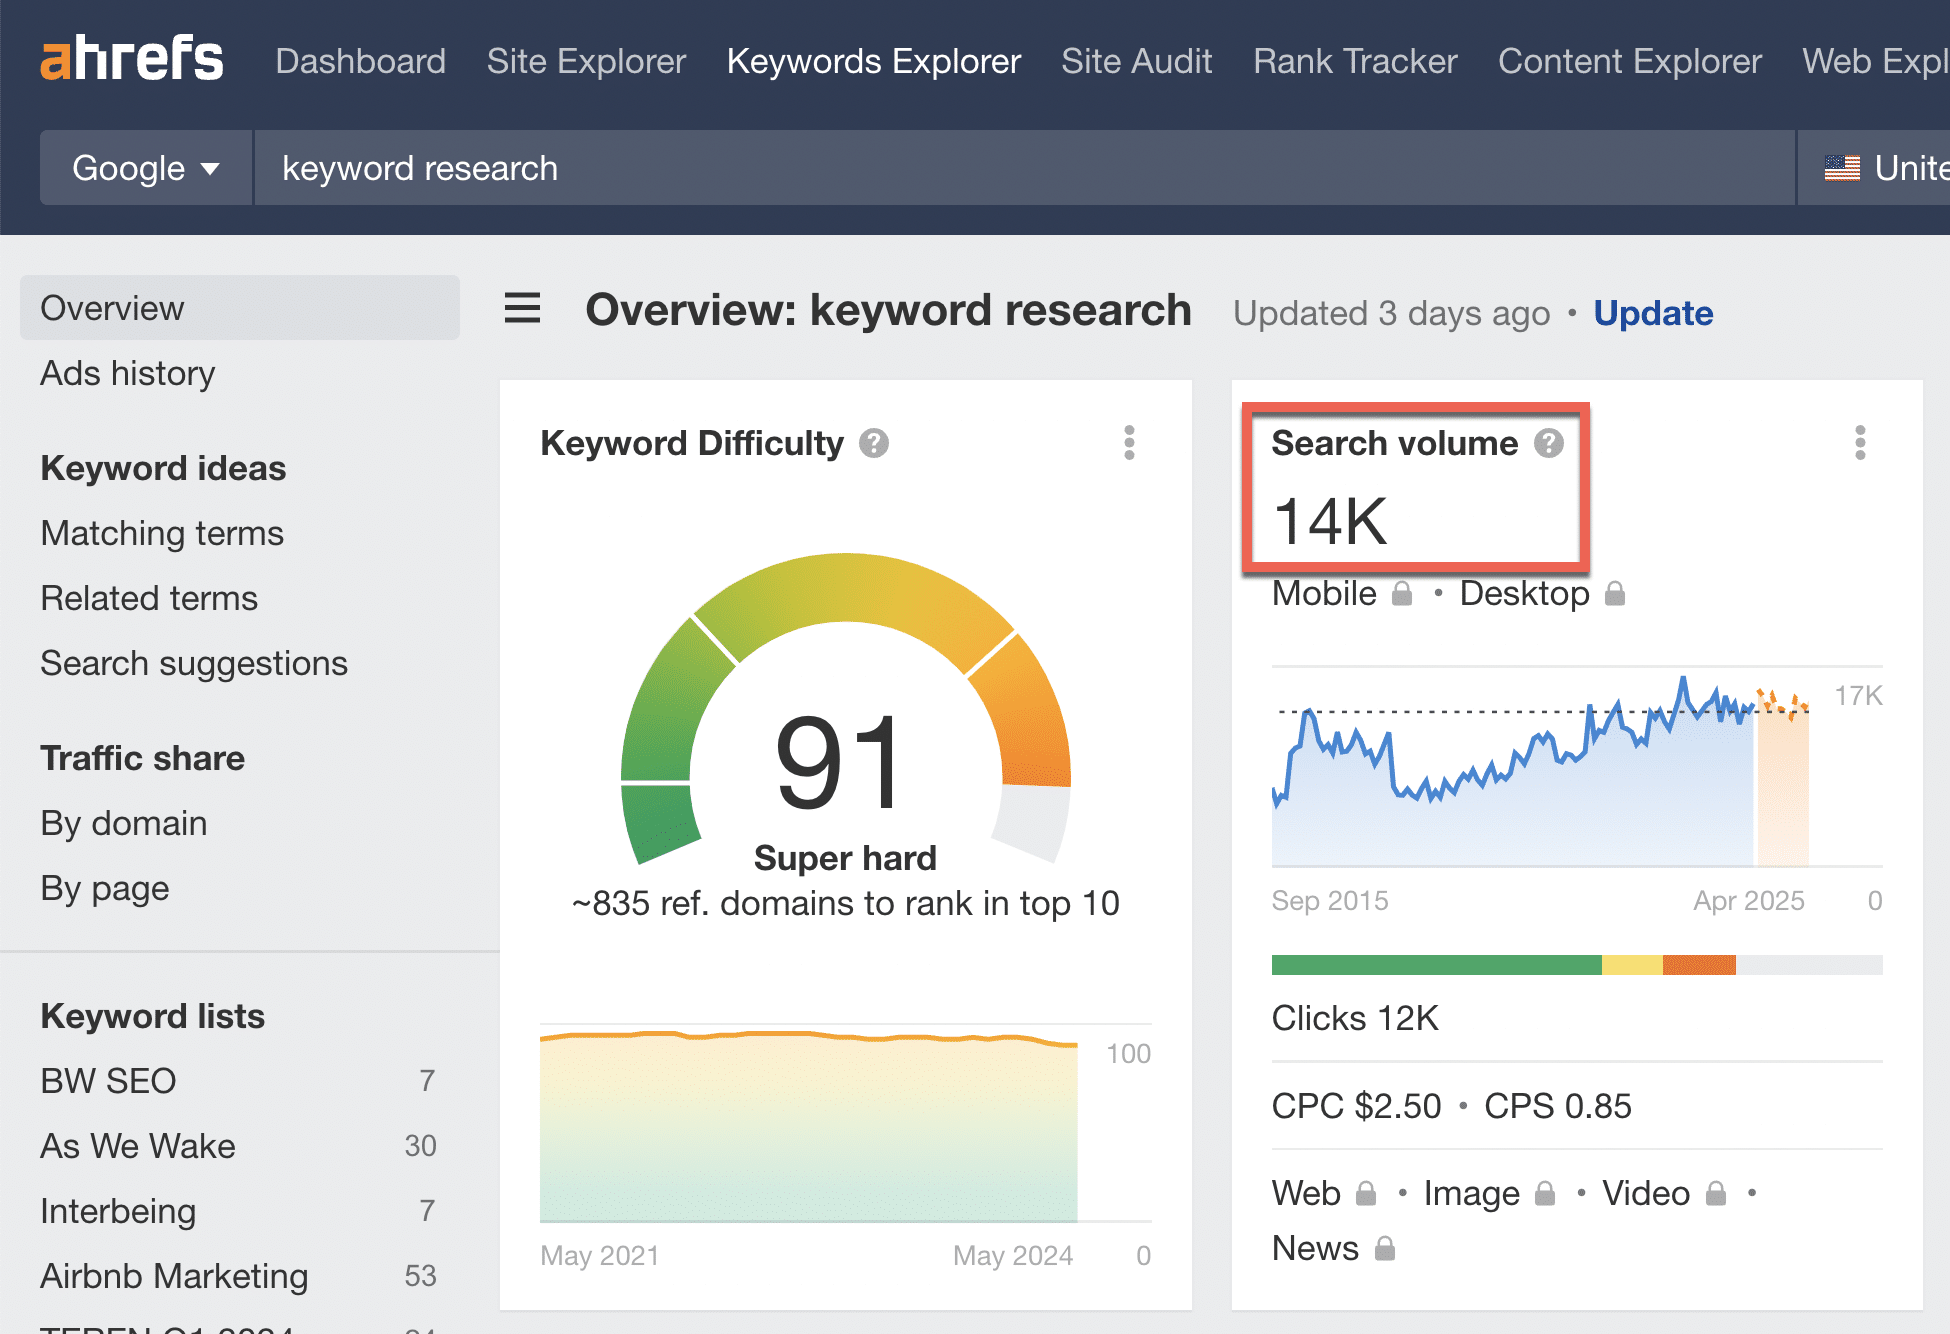Open Site Explorer in top navigation
Image resolution: width=1950 pixels, height=1334 pixels.
pos(586,61)
